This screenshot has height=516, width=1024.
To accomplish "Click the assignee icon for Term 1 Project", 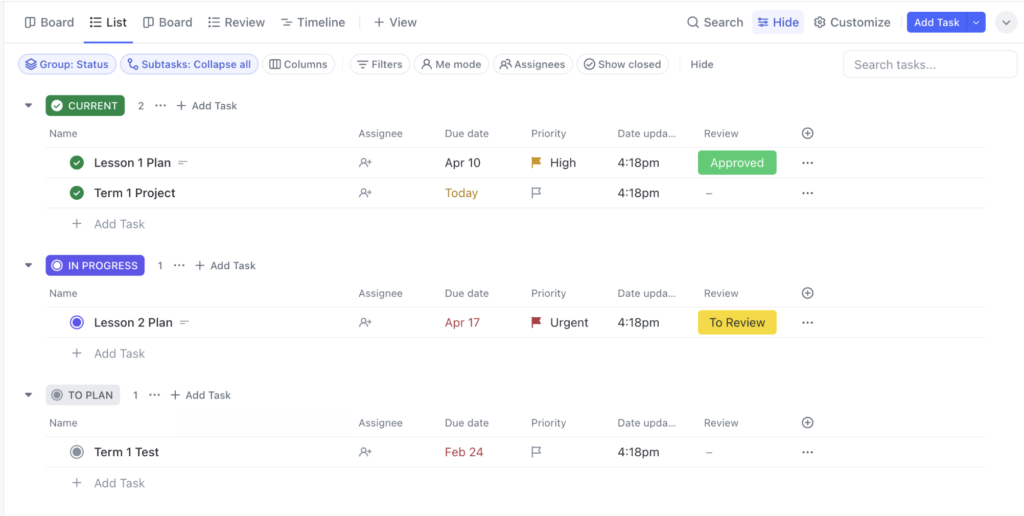I will pos(365,193).
